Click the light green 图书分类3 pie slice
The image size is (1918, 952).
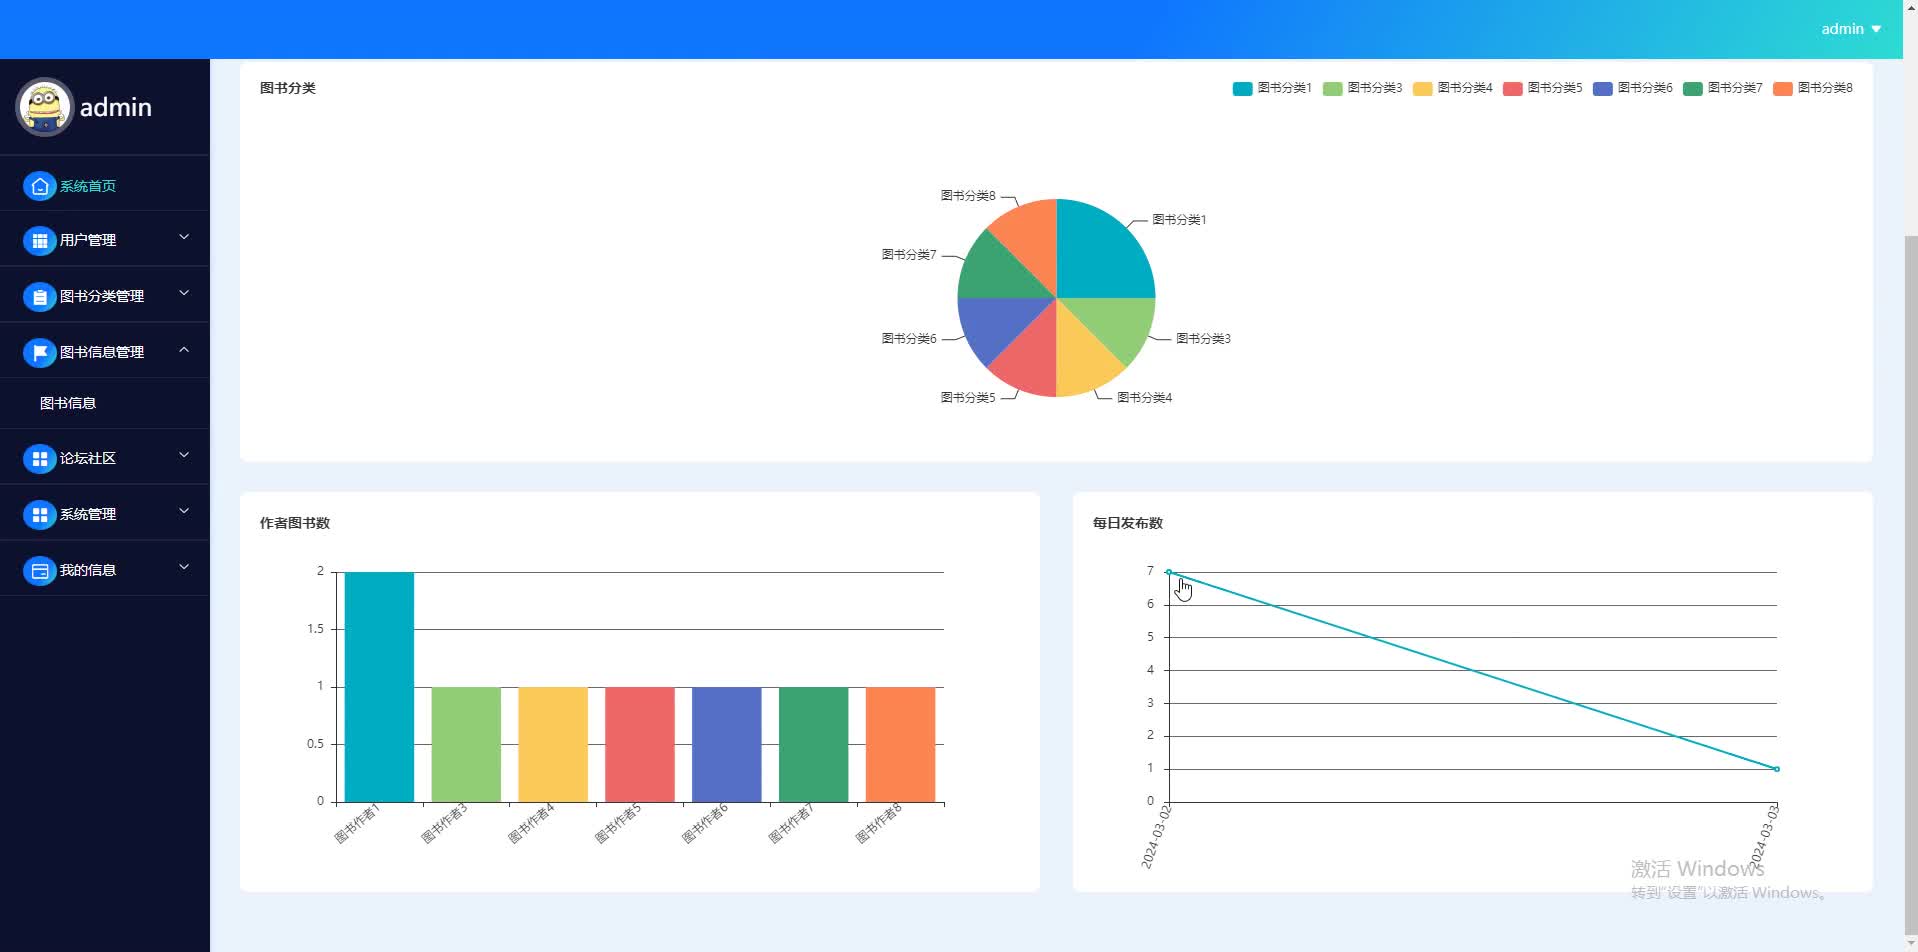pyautogui.click(x=1115, y=322)
